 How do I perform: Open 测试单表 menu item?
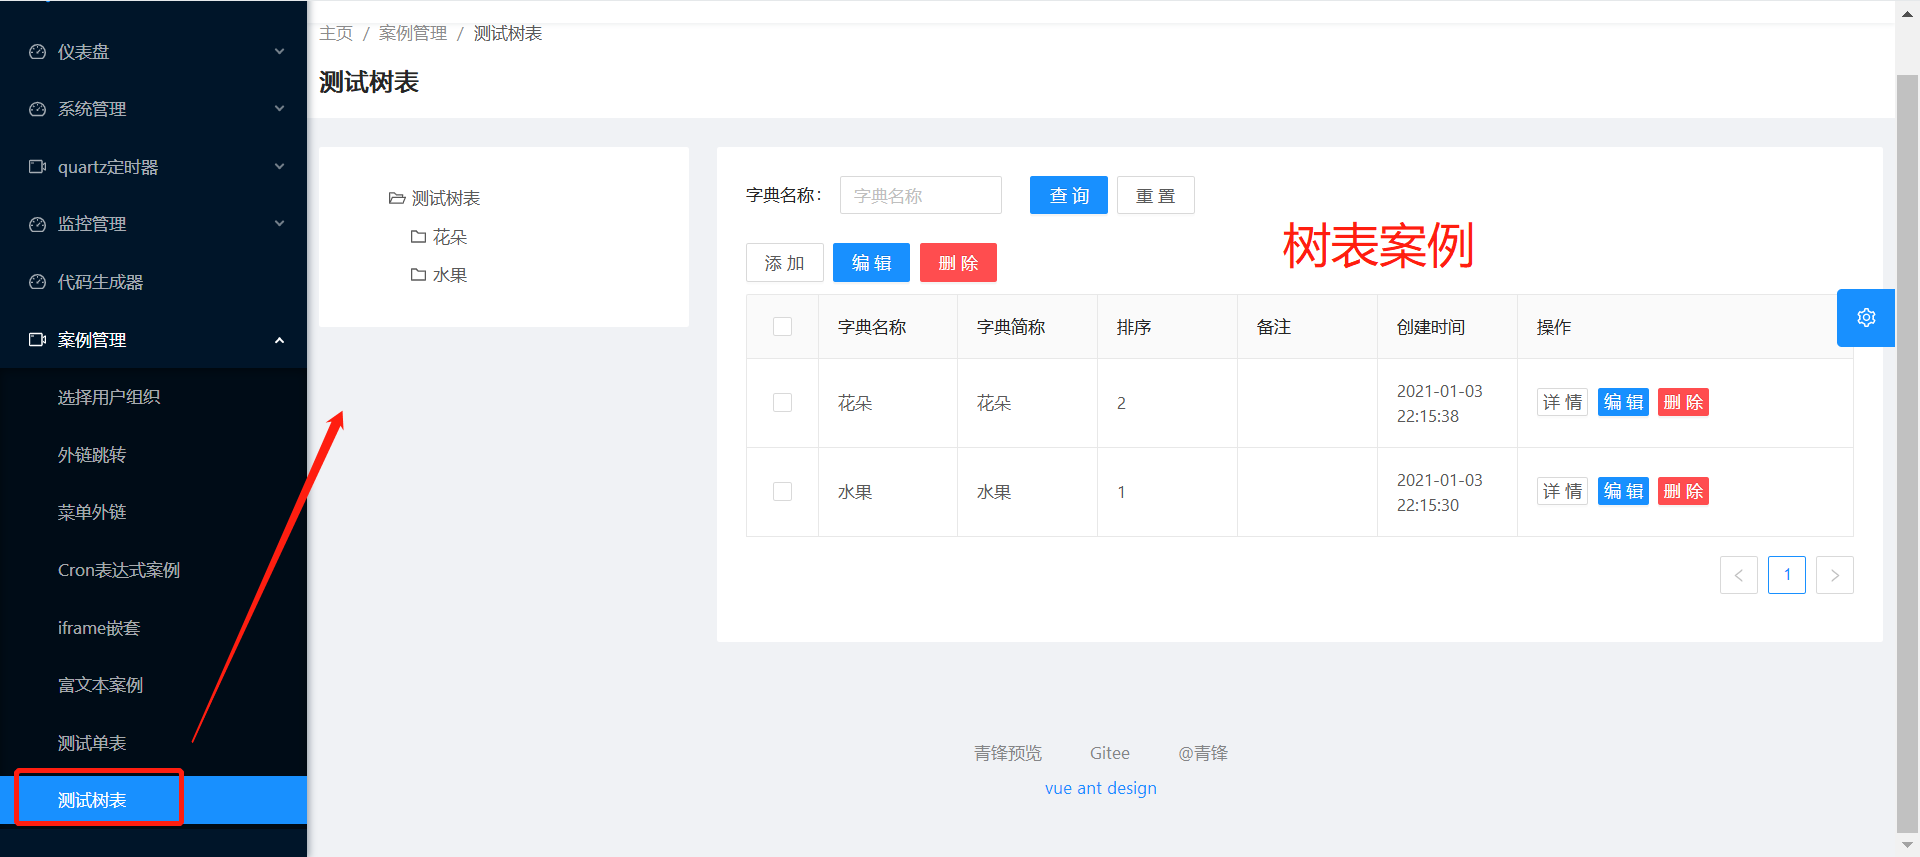tap(153, 743)
